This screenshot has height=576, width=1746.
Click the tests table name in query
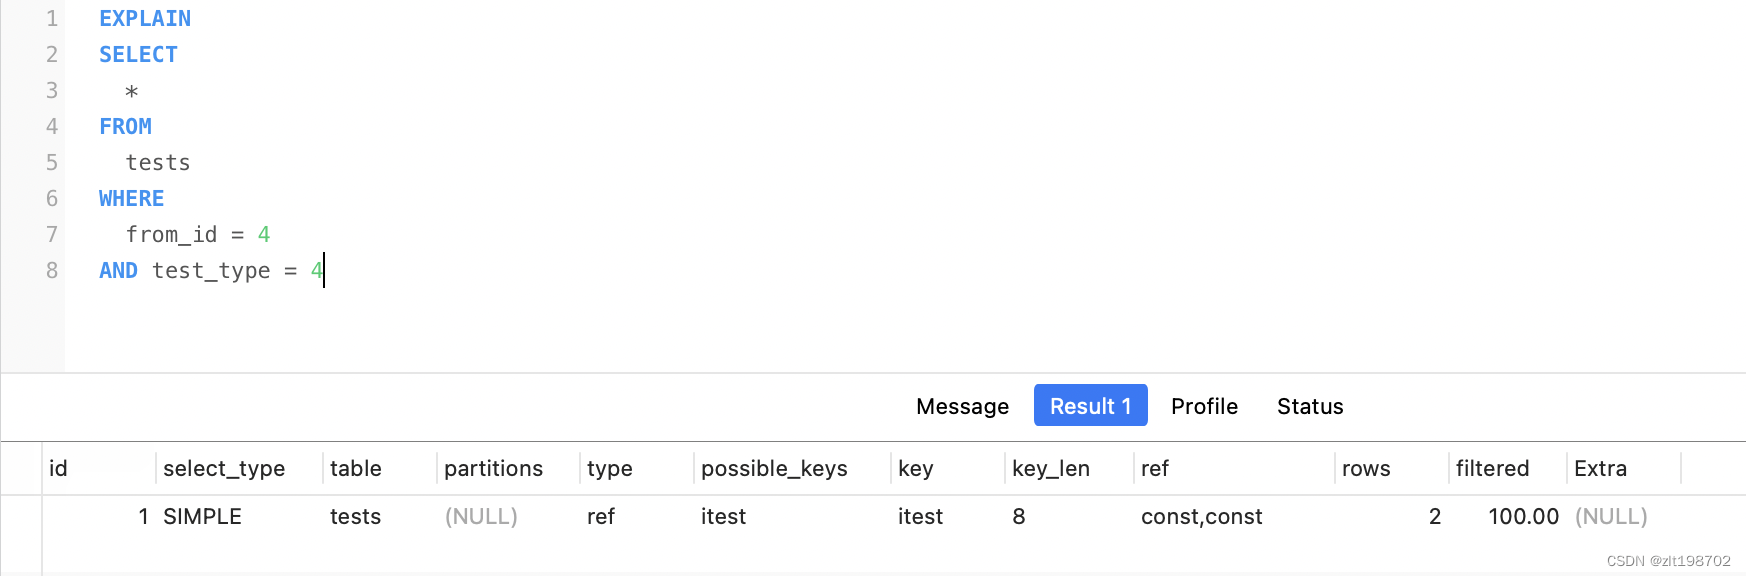158,163
